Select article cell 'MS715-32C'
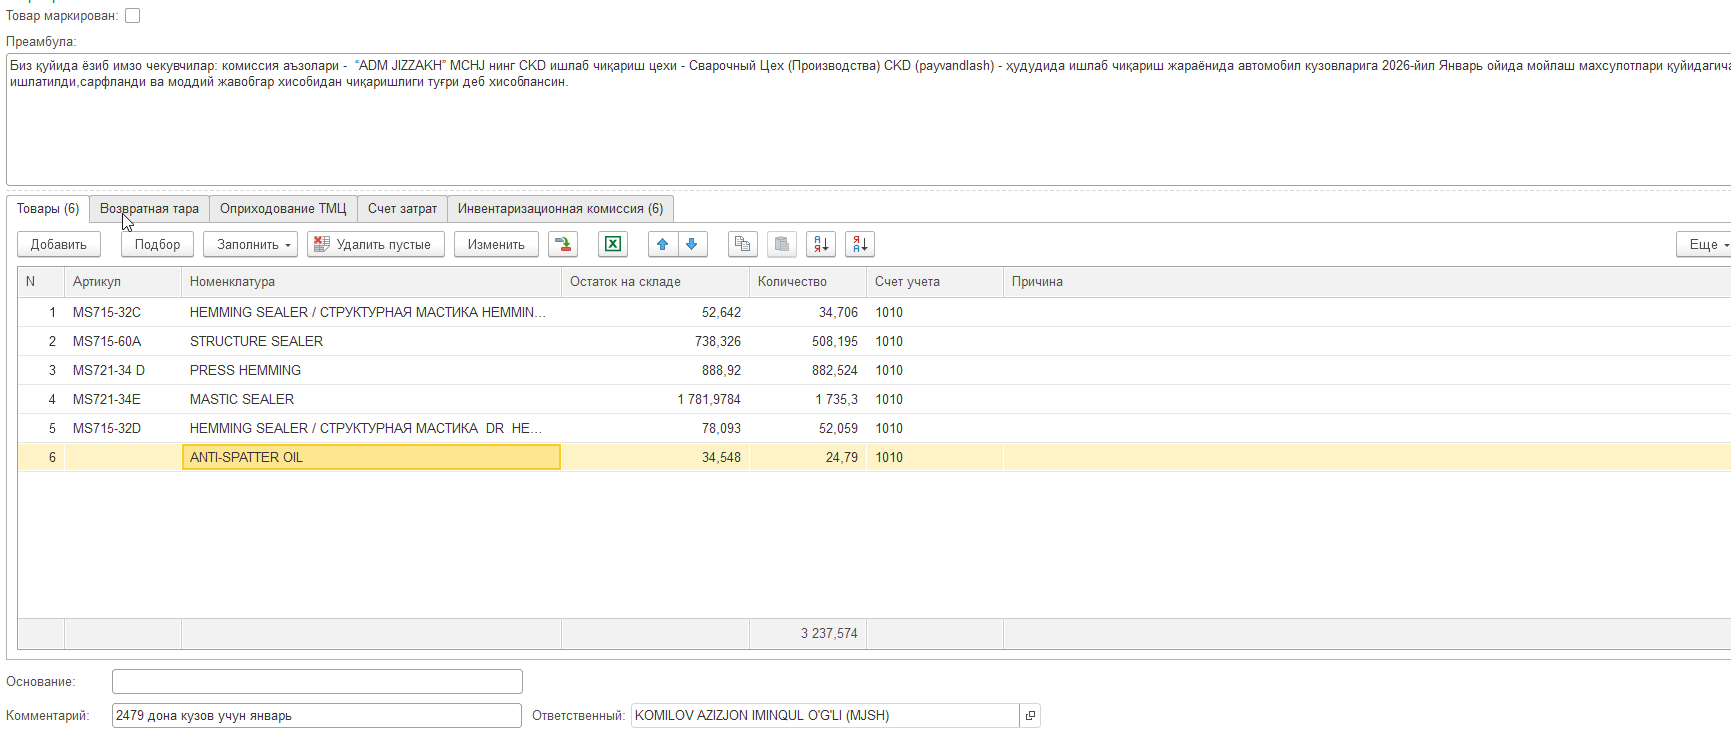 click(123, 313)
